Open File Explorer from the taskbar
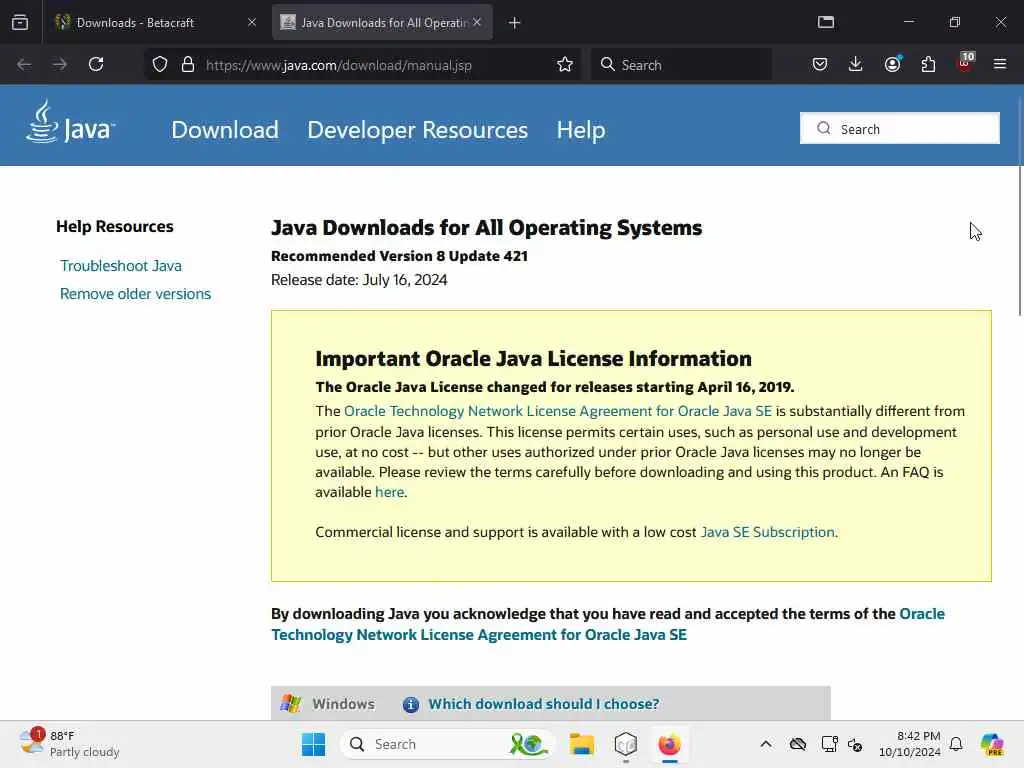Image resolution: width=1024 pixels, height=768 pixels. (x=581, y=744)
